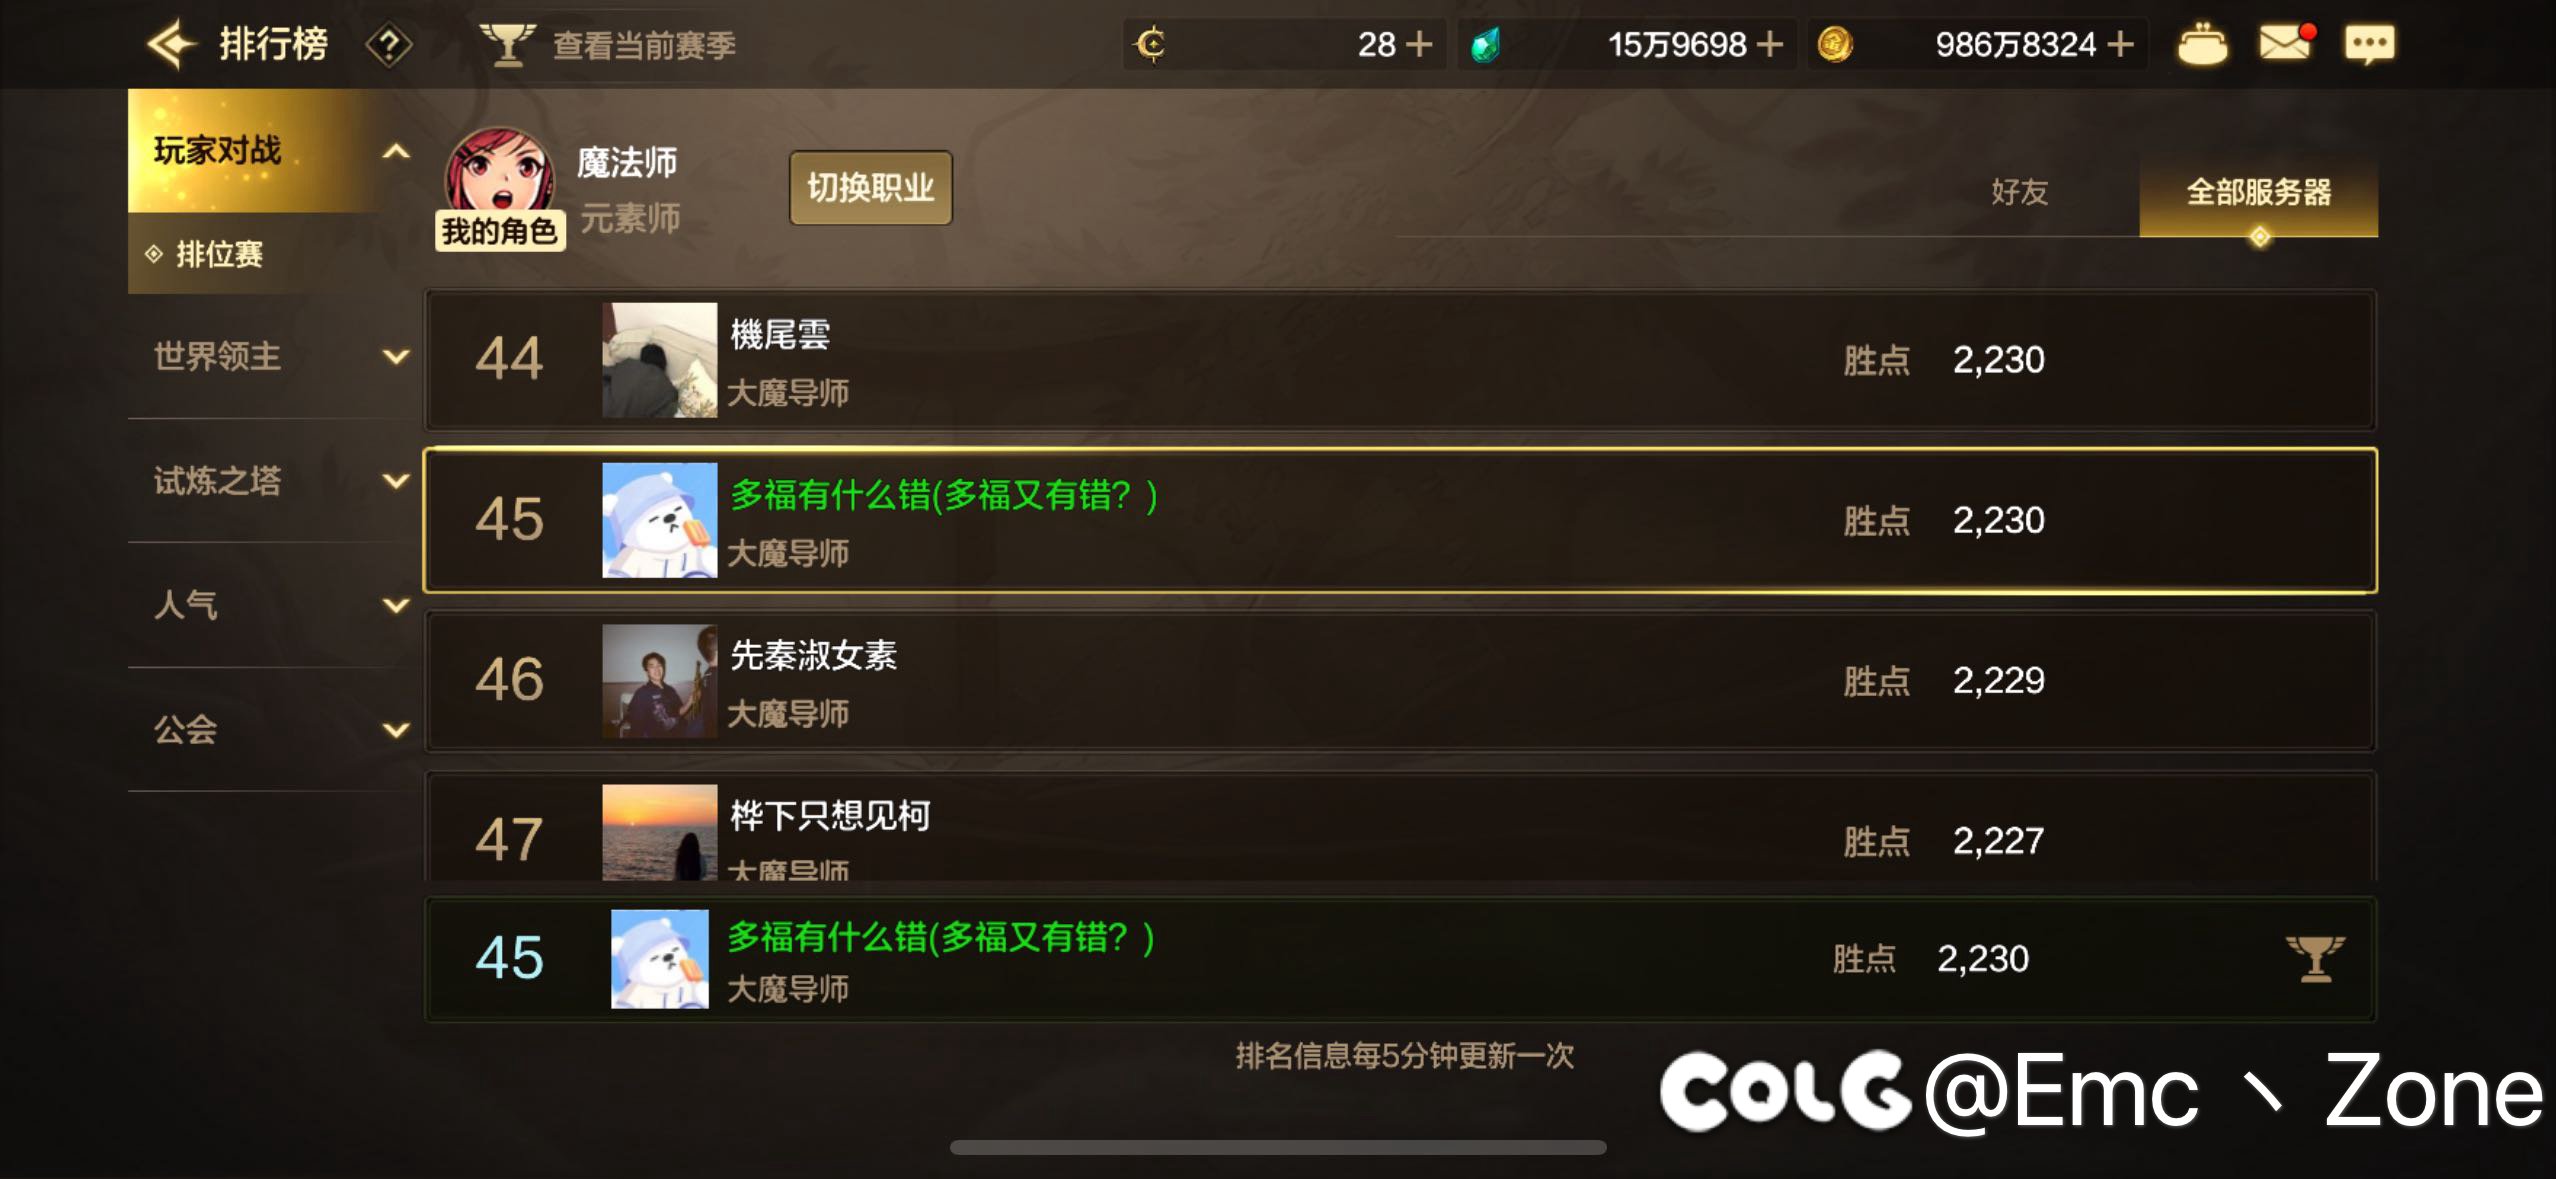Switch to the 好友 tab

2019,191
